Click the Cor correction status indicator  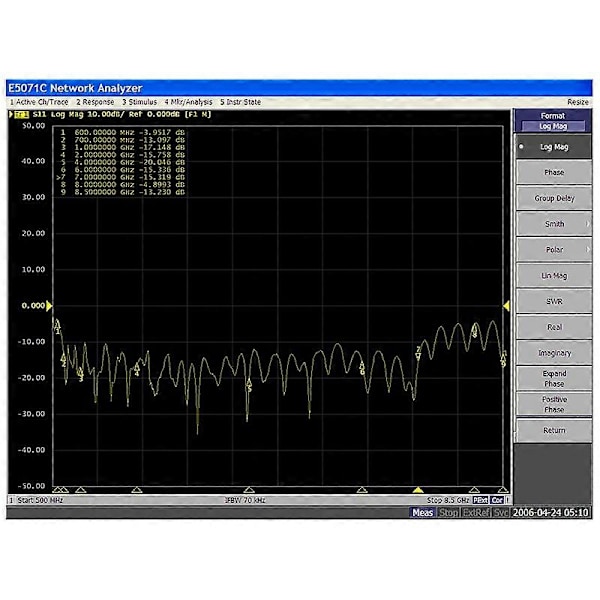497,500
